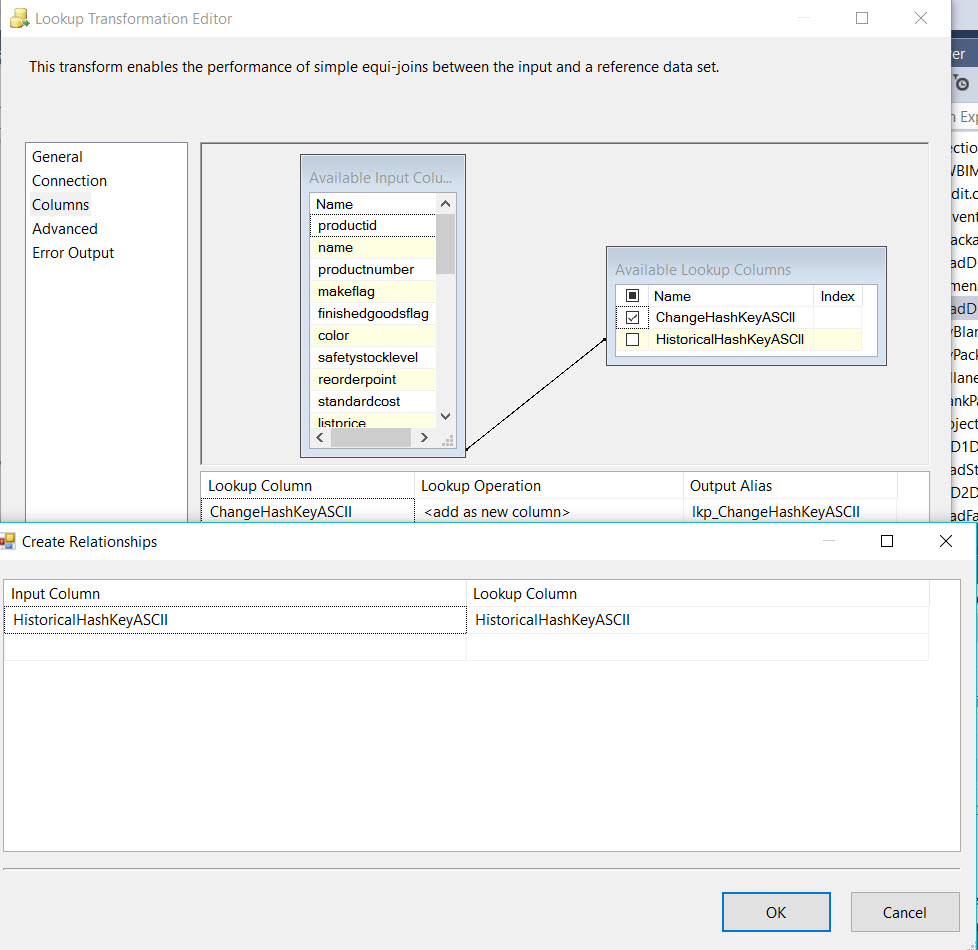Select standardcost input column
The image size is (978, 950).
(x=373, y=401)
